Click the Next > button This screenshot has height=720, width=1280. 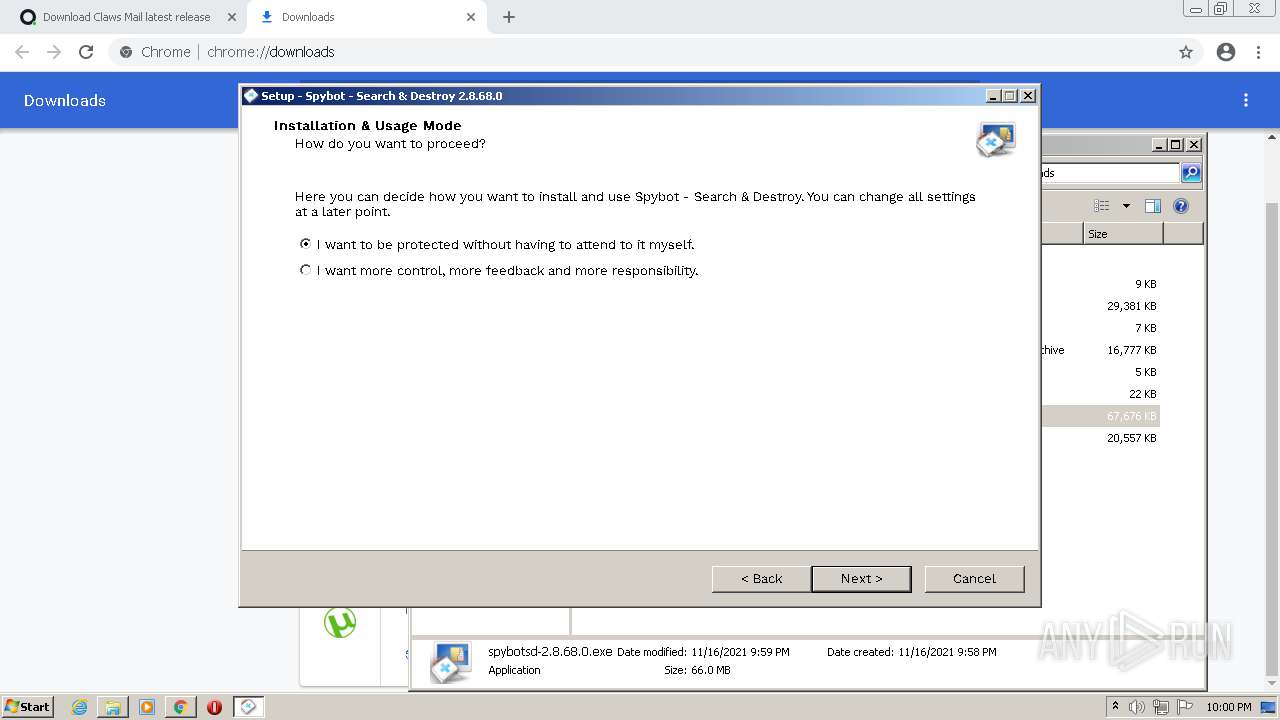click(x=861, y=578)
